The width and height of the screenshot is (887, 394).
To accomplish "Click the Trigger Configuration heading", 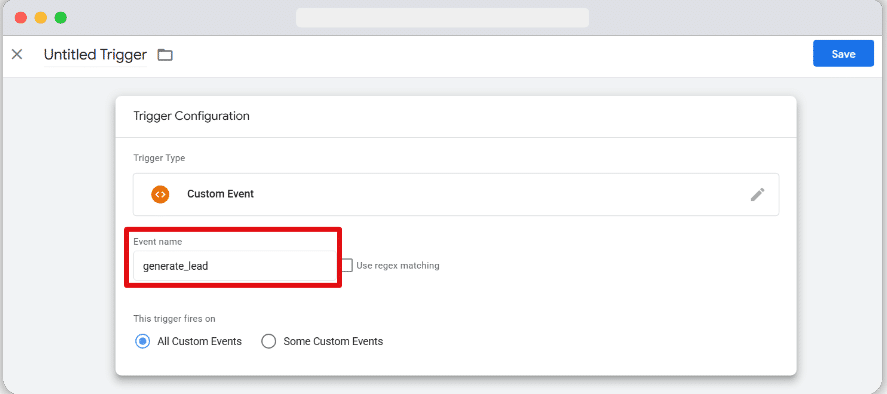I will (x=191, y=116).
